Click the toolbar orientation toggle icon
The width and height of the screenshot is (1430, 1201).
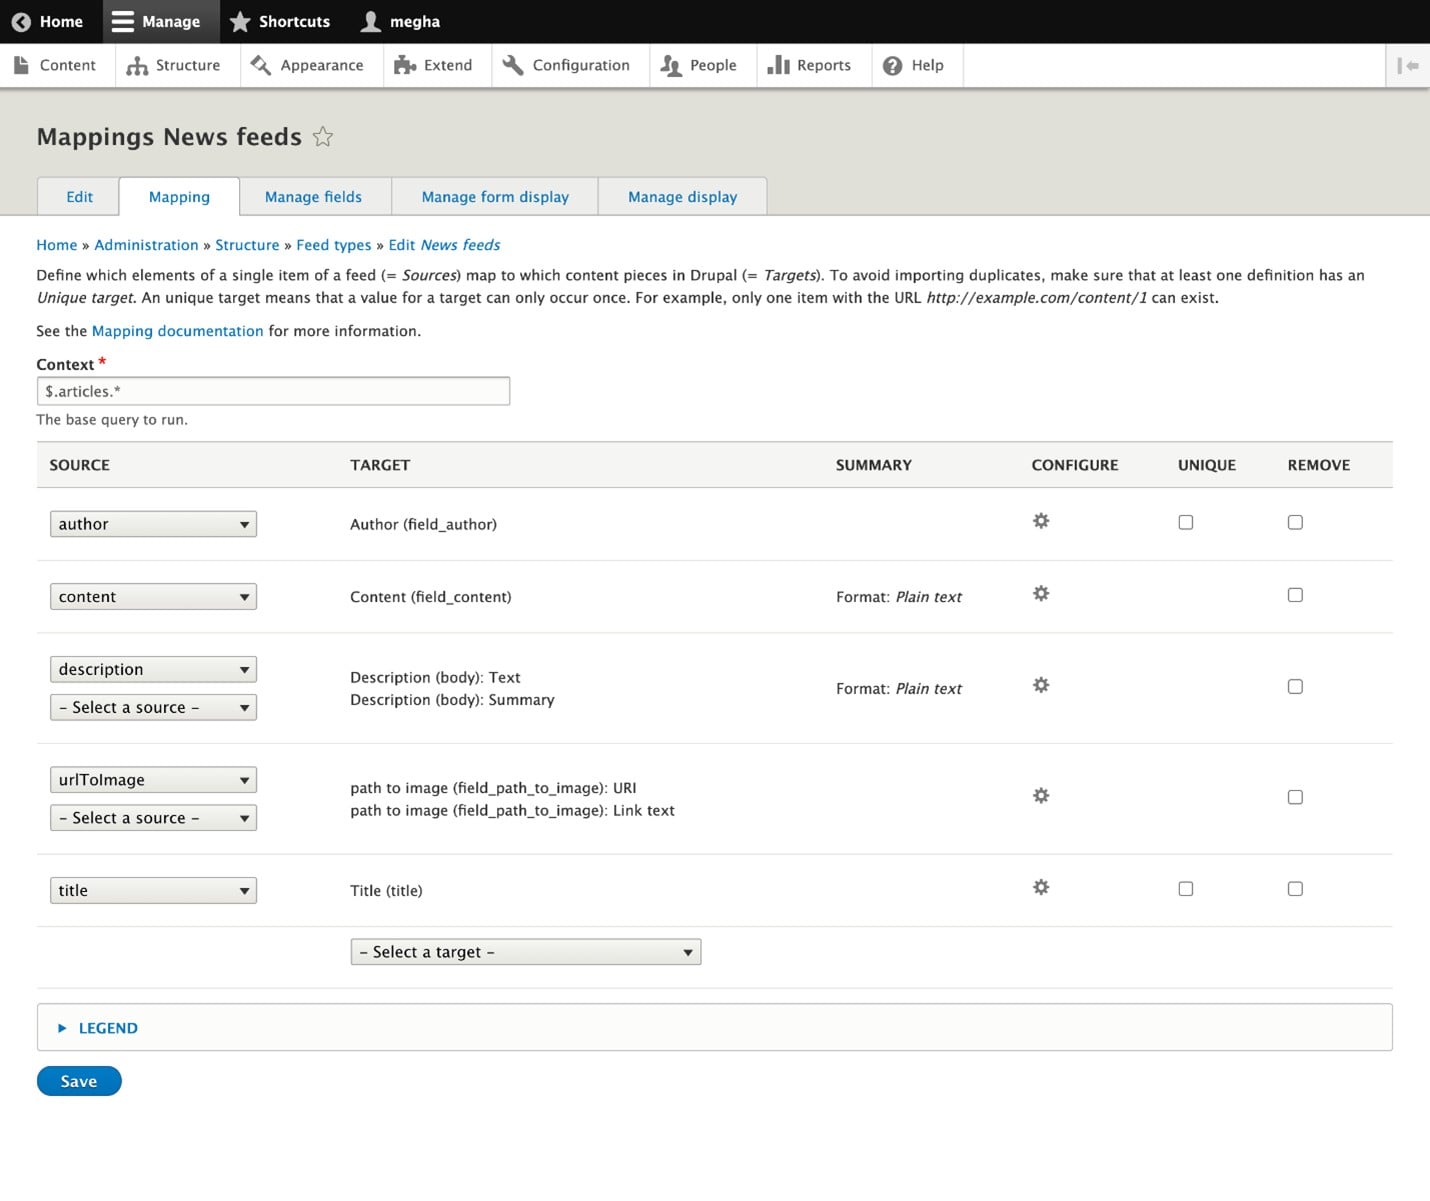tap(1408, 66)
